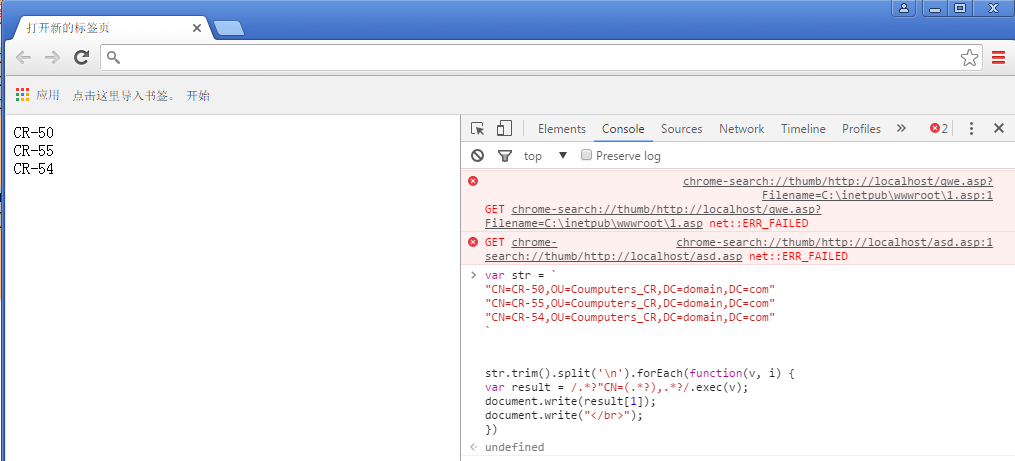
Task: Select the Console tab
Action: 623,128
